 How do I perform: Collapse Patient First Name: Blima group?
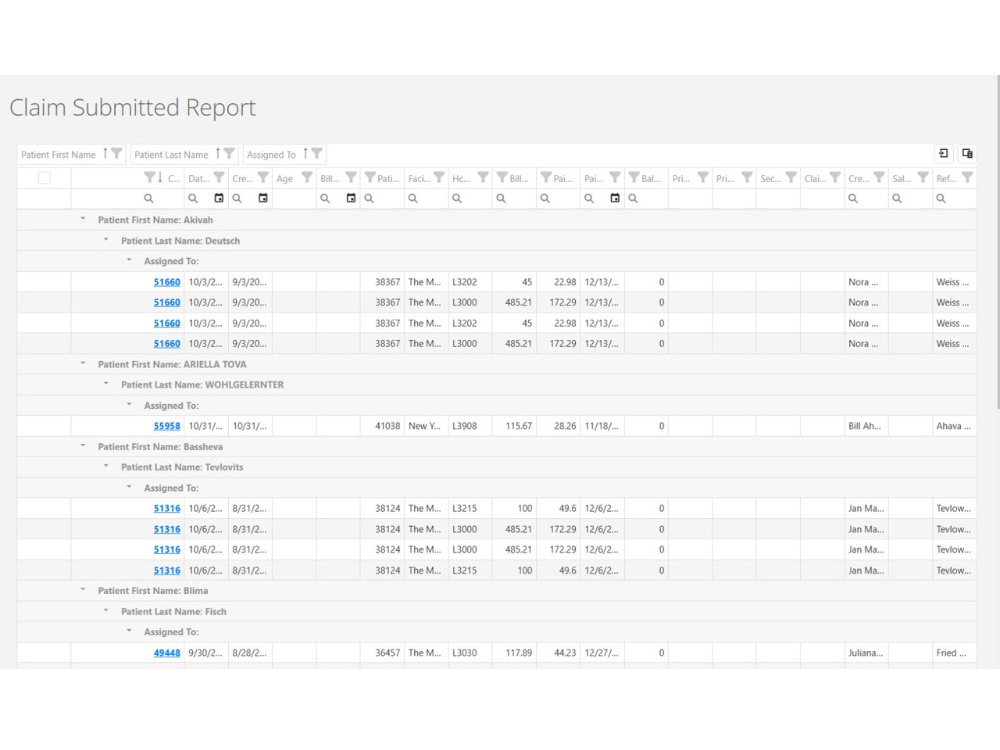click(83, 590)
